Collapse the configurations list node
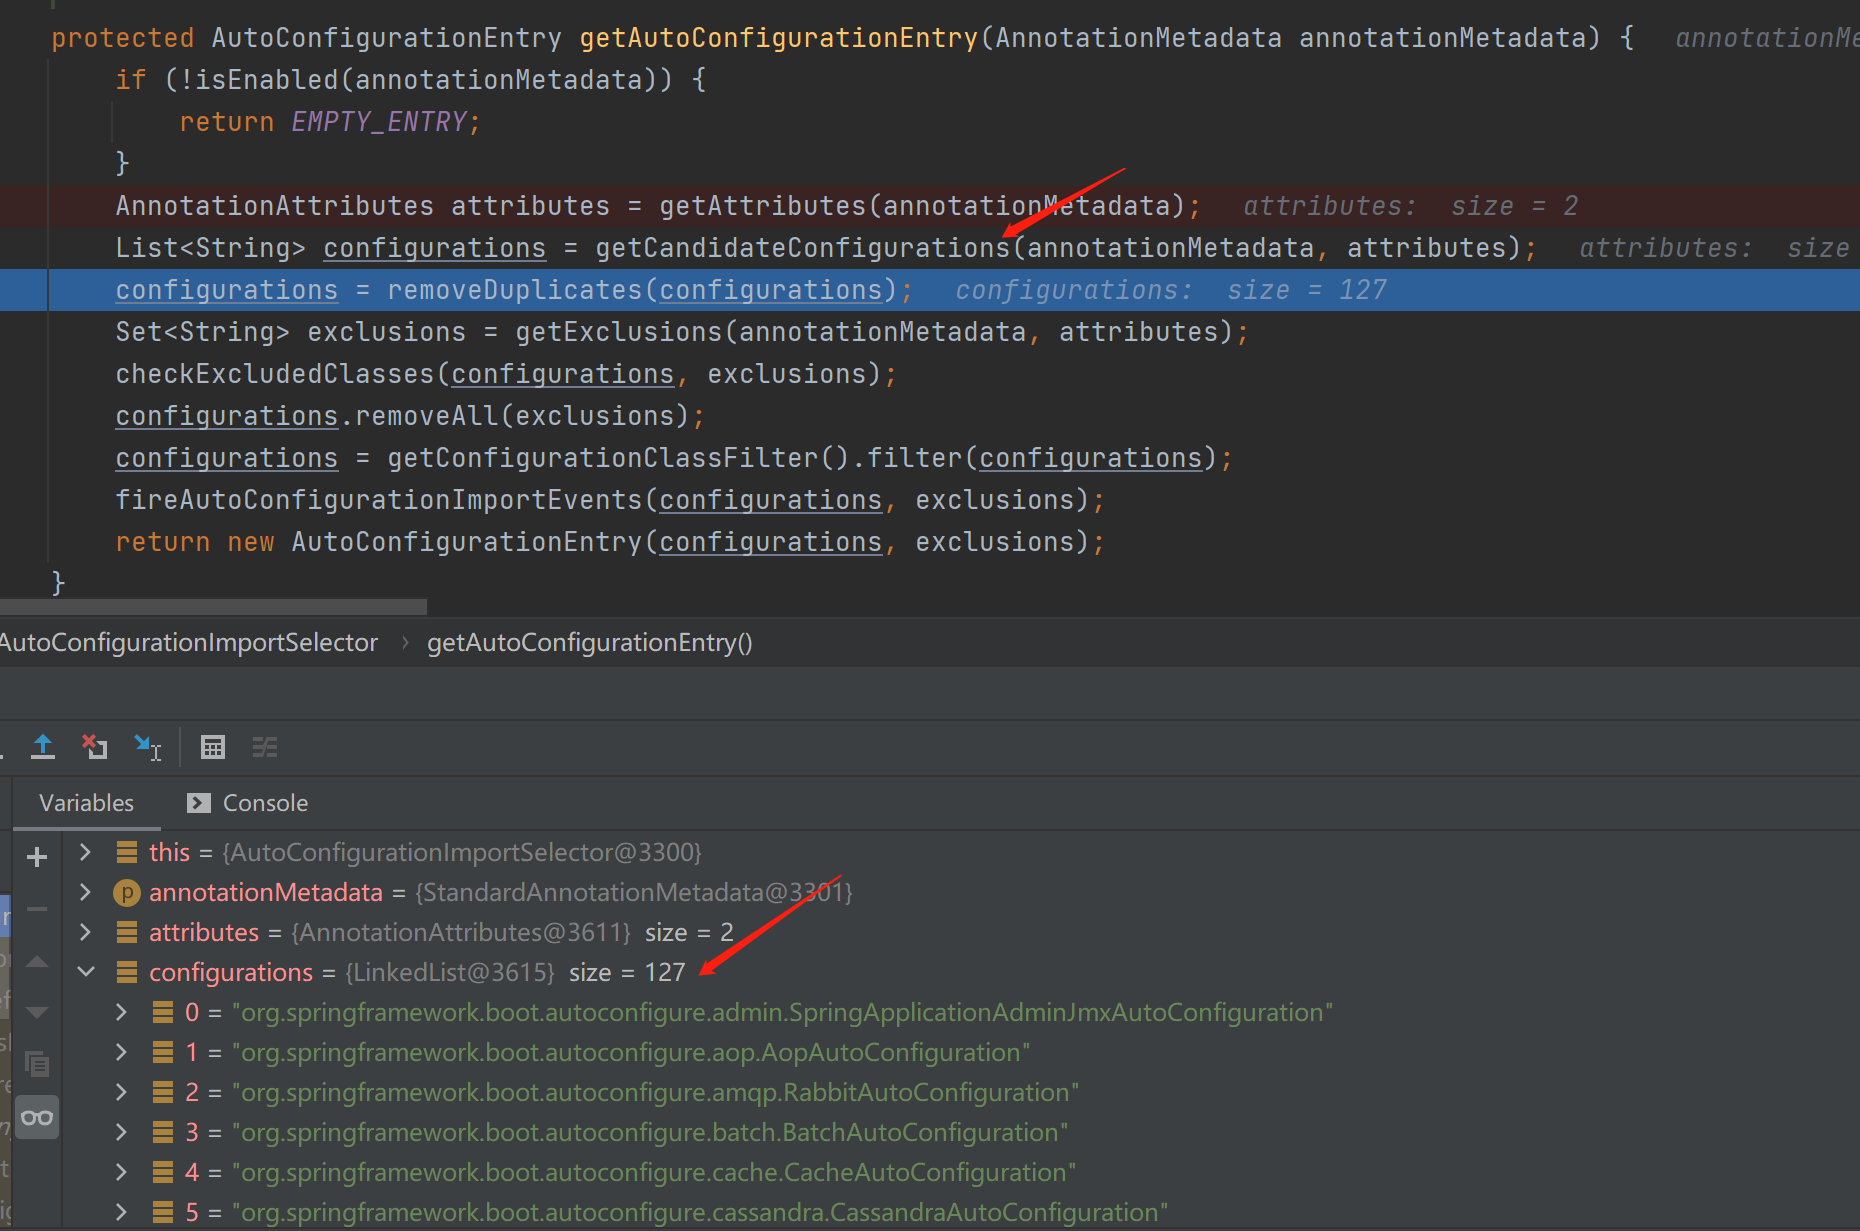The height and width of the screenshot is (1231, 1860). coord(86,972)
